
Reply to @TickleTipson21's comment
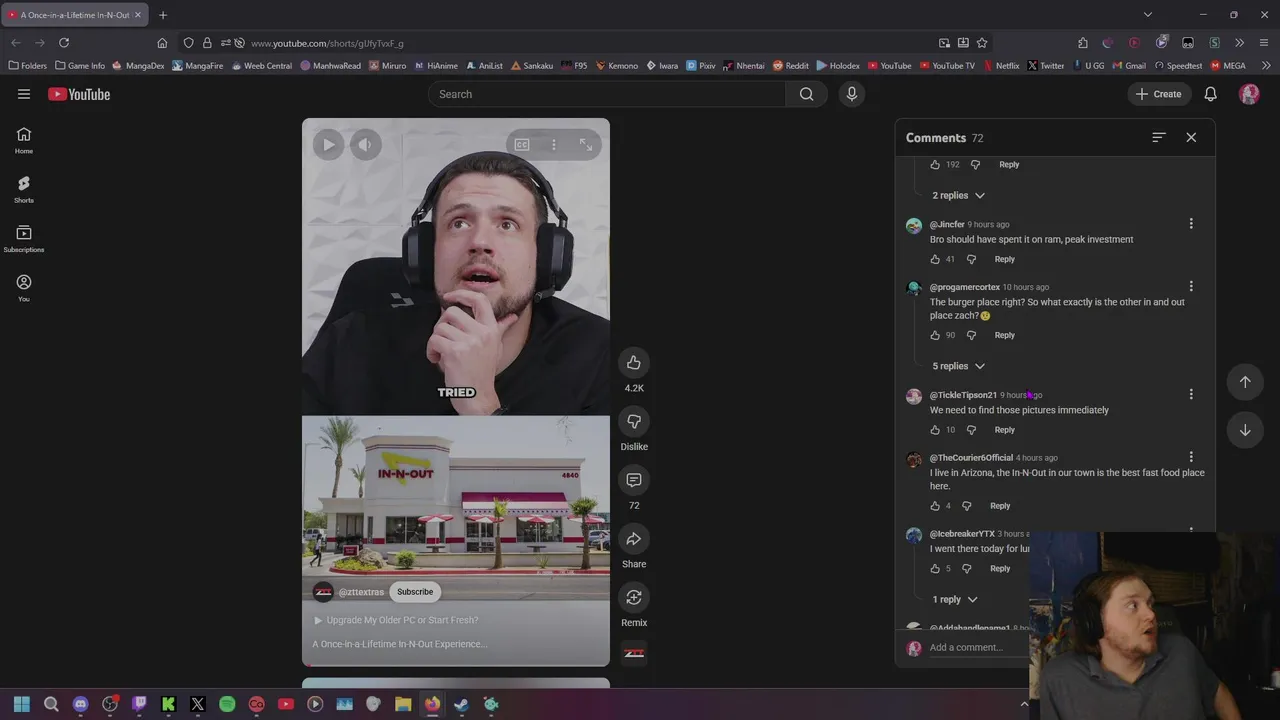coord(1004,430)
